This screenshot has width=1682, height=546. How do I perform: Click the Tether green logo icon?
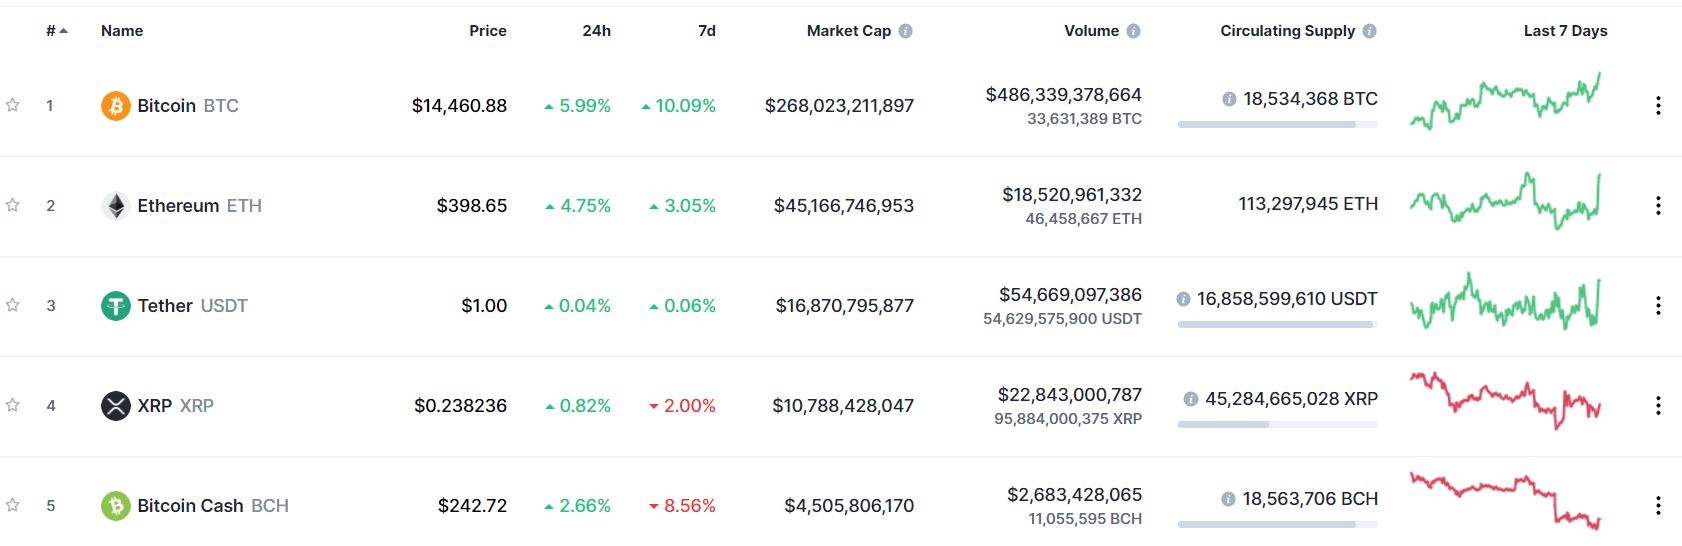pyautogui.click(x=116, y=305)
